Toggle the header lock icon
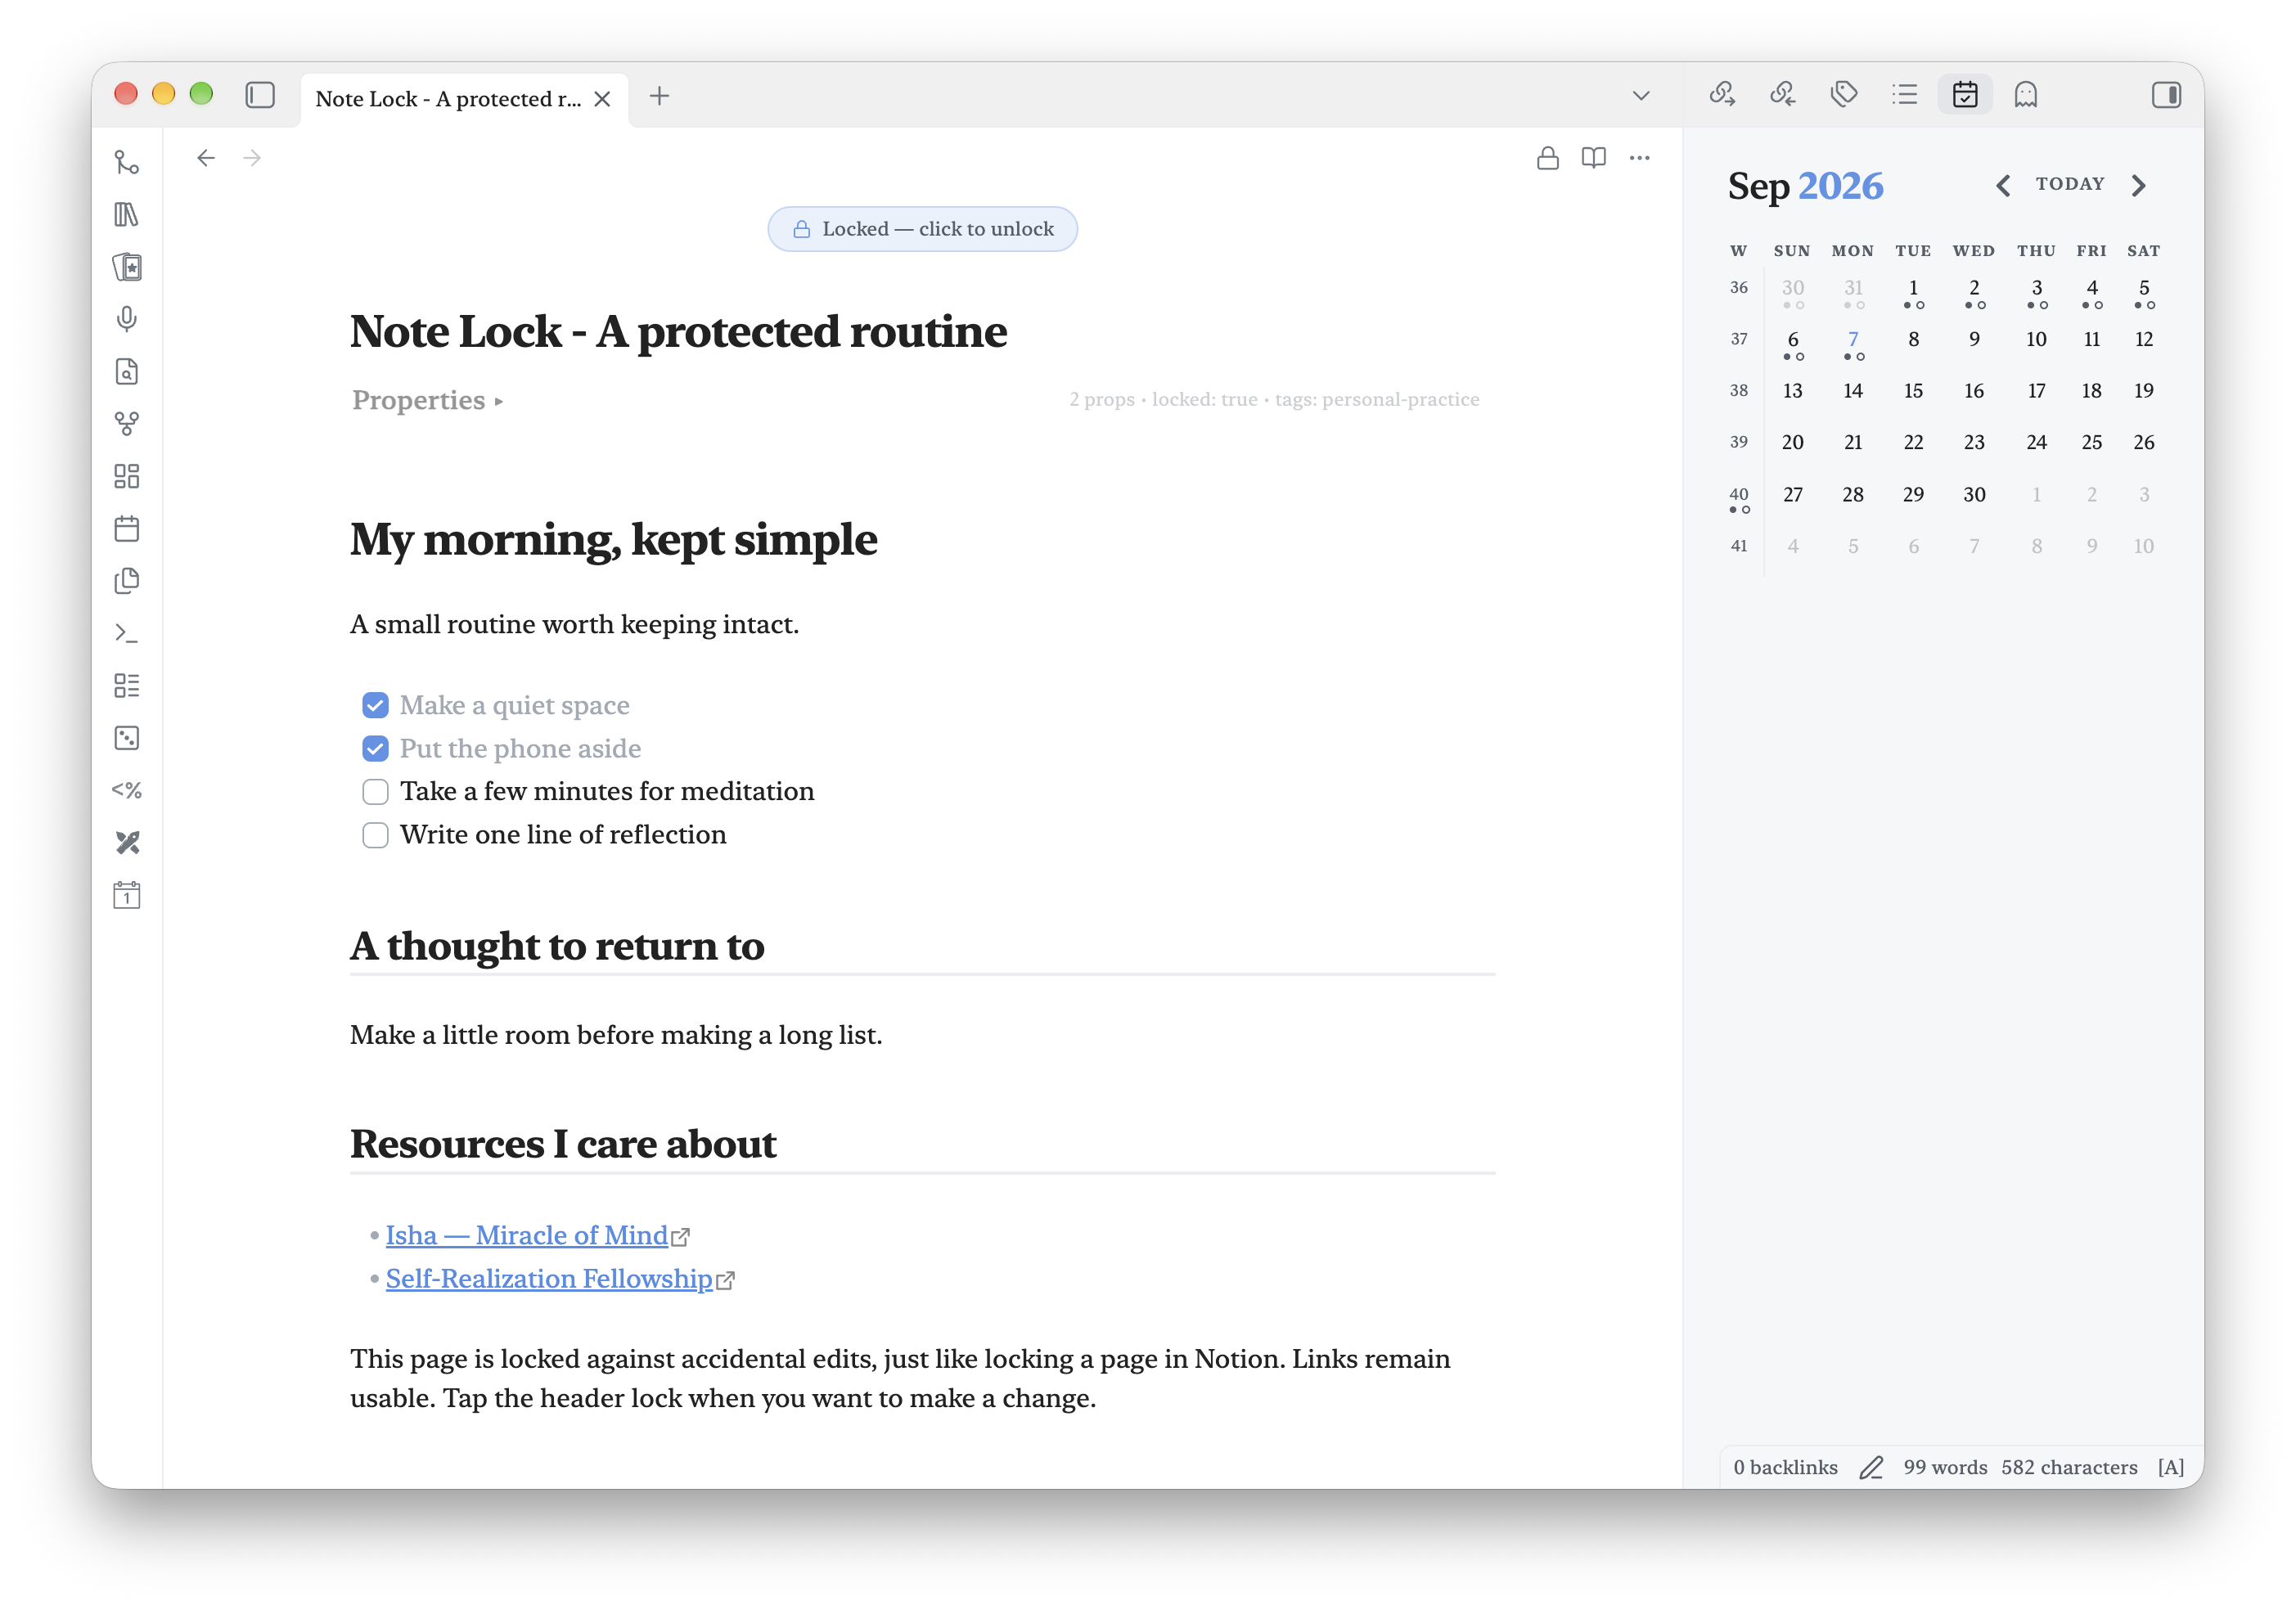The width and height of the screenshot is (2296, 1610). pyautogui.click(x=1547, y=158)
